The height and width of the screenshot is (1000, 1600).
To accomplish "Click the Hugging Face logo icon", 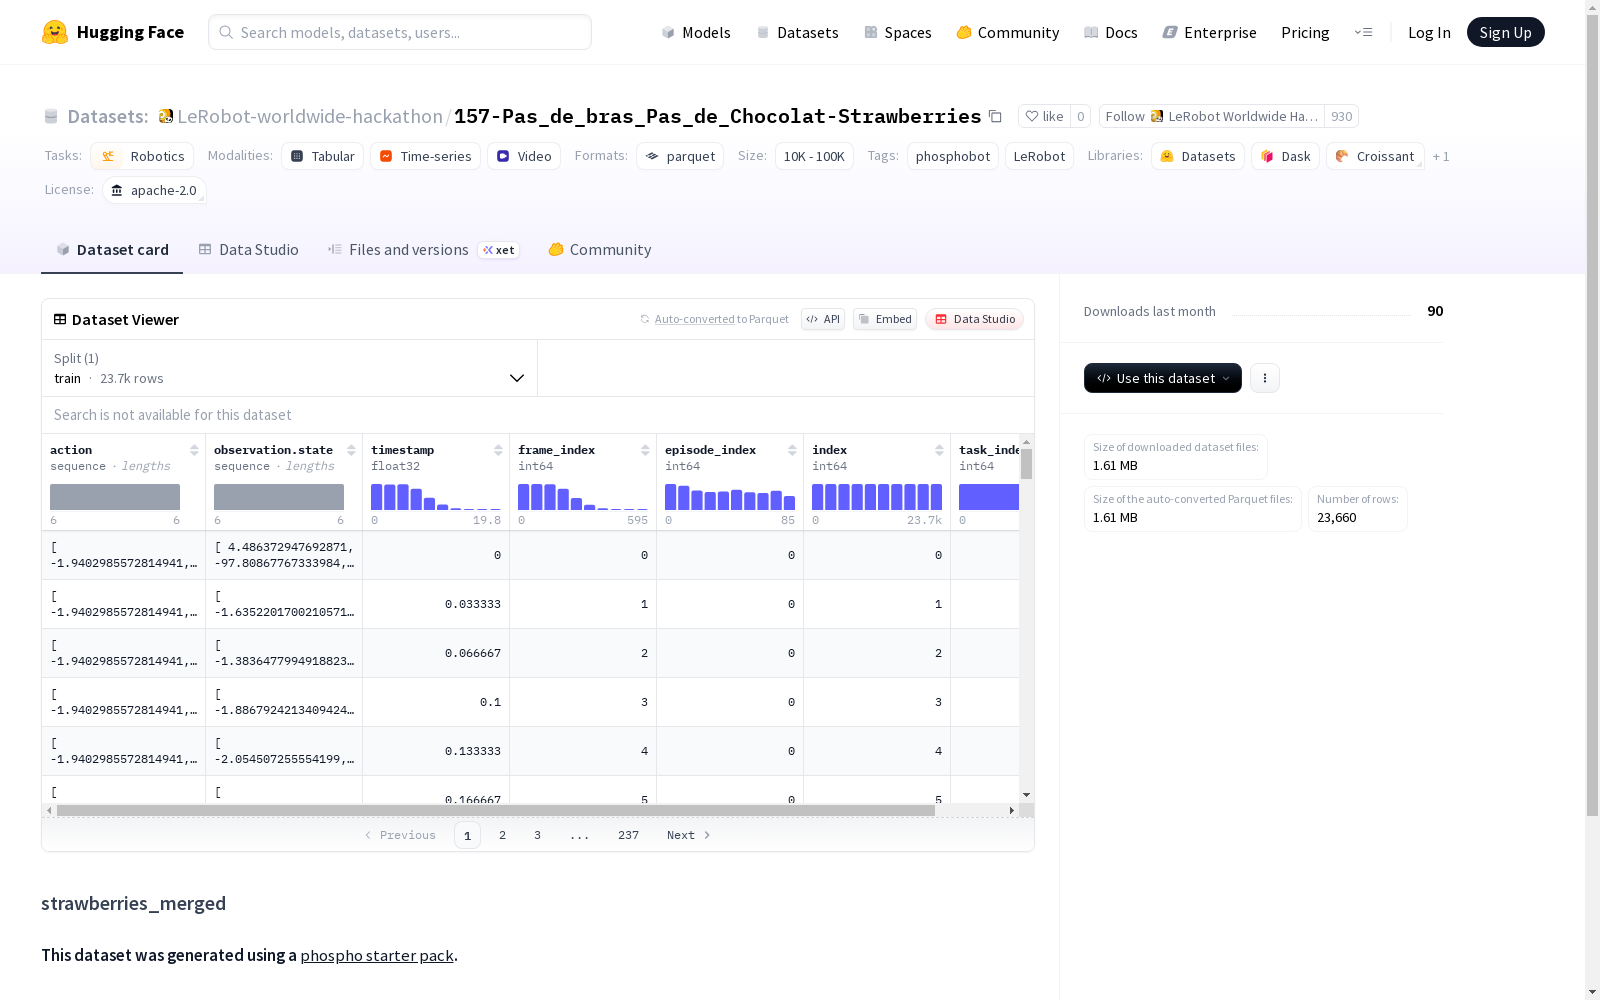I will 55,32.
